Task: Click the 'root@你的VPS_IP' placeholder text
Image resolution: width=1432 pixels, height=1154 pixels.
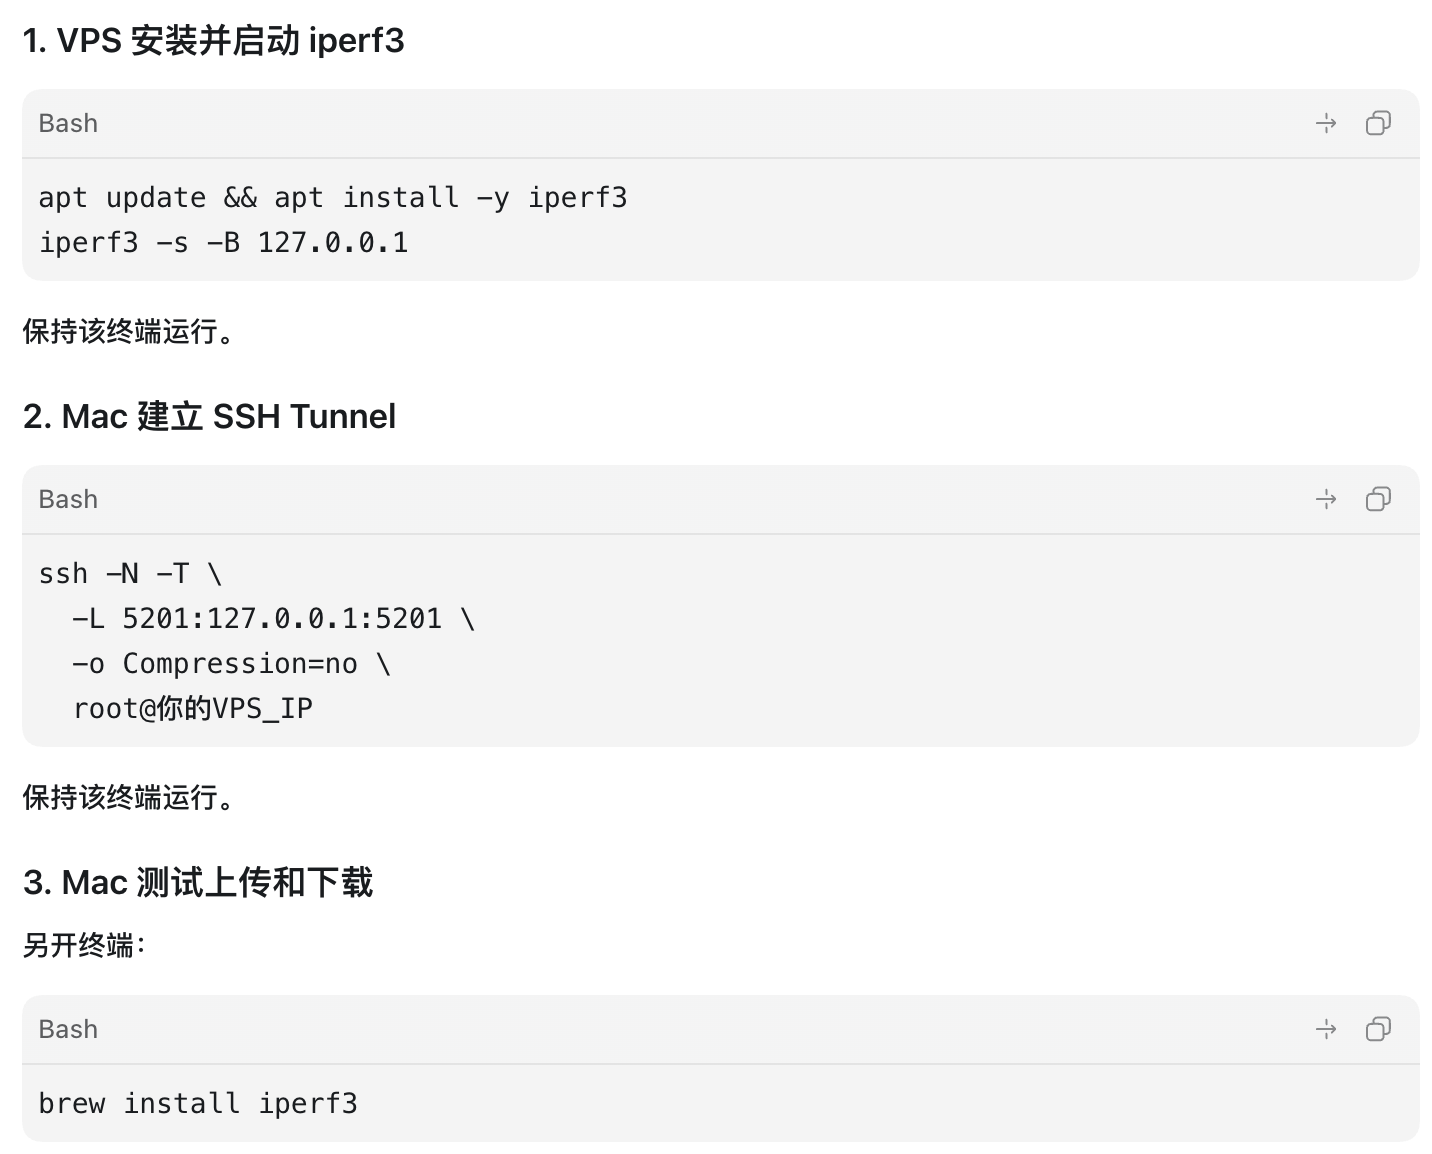Action: (193, 709)
